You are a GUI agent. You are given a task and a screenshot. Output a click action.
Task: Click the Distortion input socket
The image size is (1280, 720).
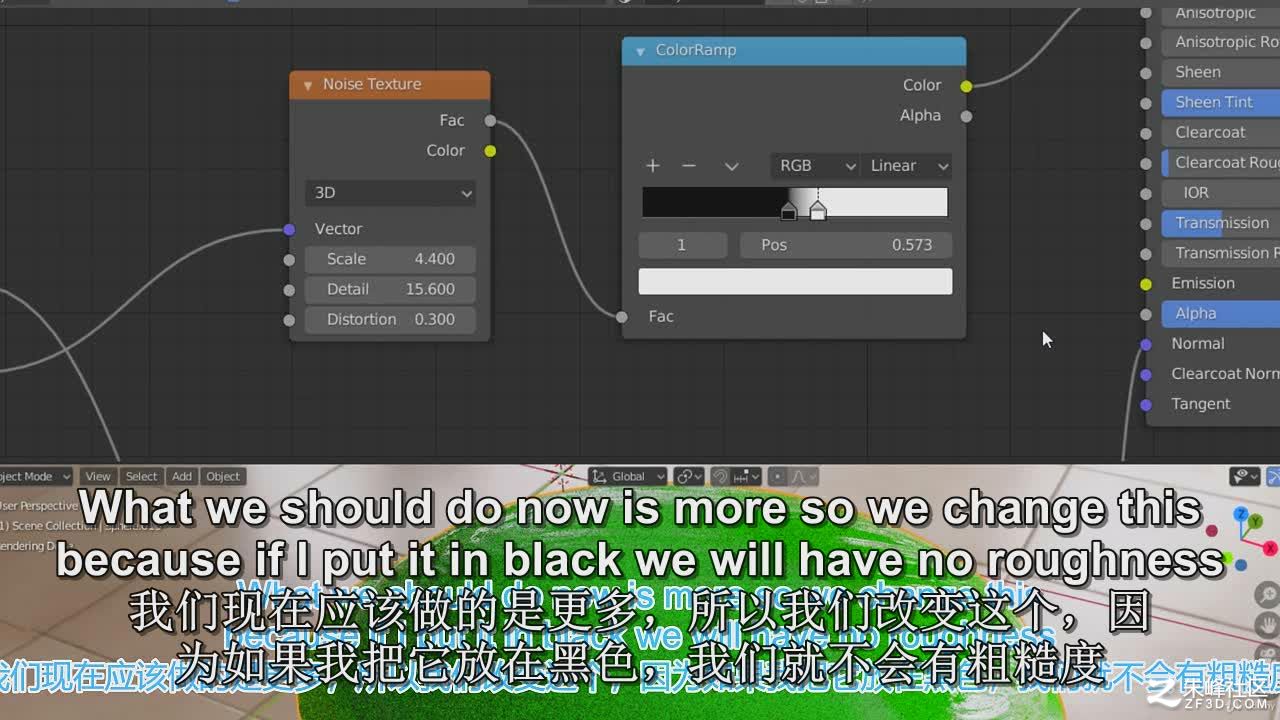coord(289,320)
